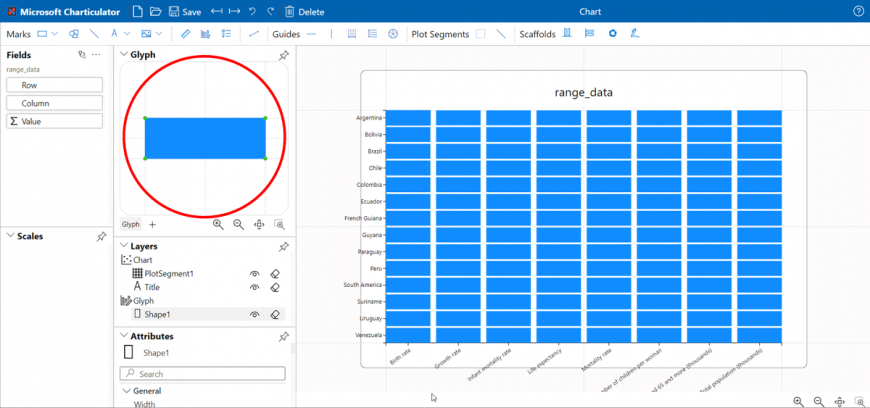870x408 pixels.
Task: Apply custom curve scaffold
Action: coord(635,33)
